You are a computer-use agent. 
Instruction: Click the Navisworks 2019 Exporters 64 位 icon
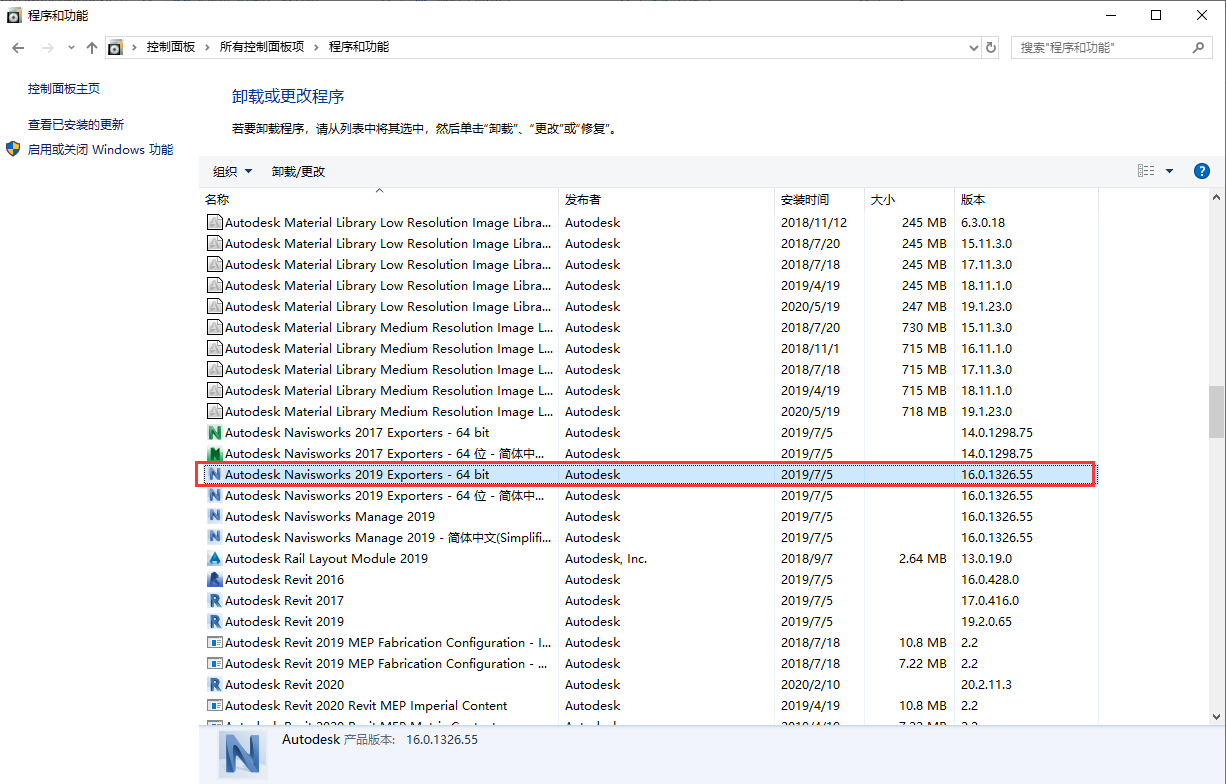point(214,496)
